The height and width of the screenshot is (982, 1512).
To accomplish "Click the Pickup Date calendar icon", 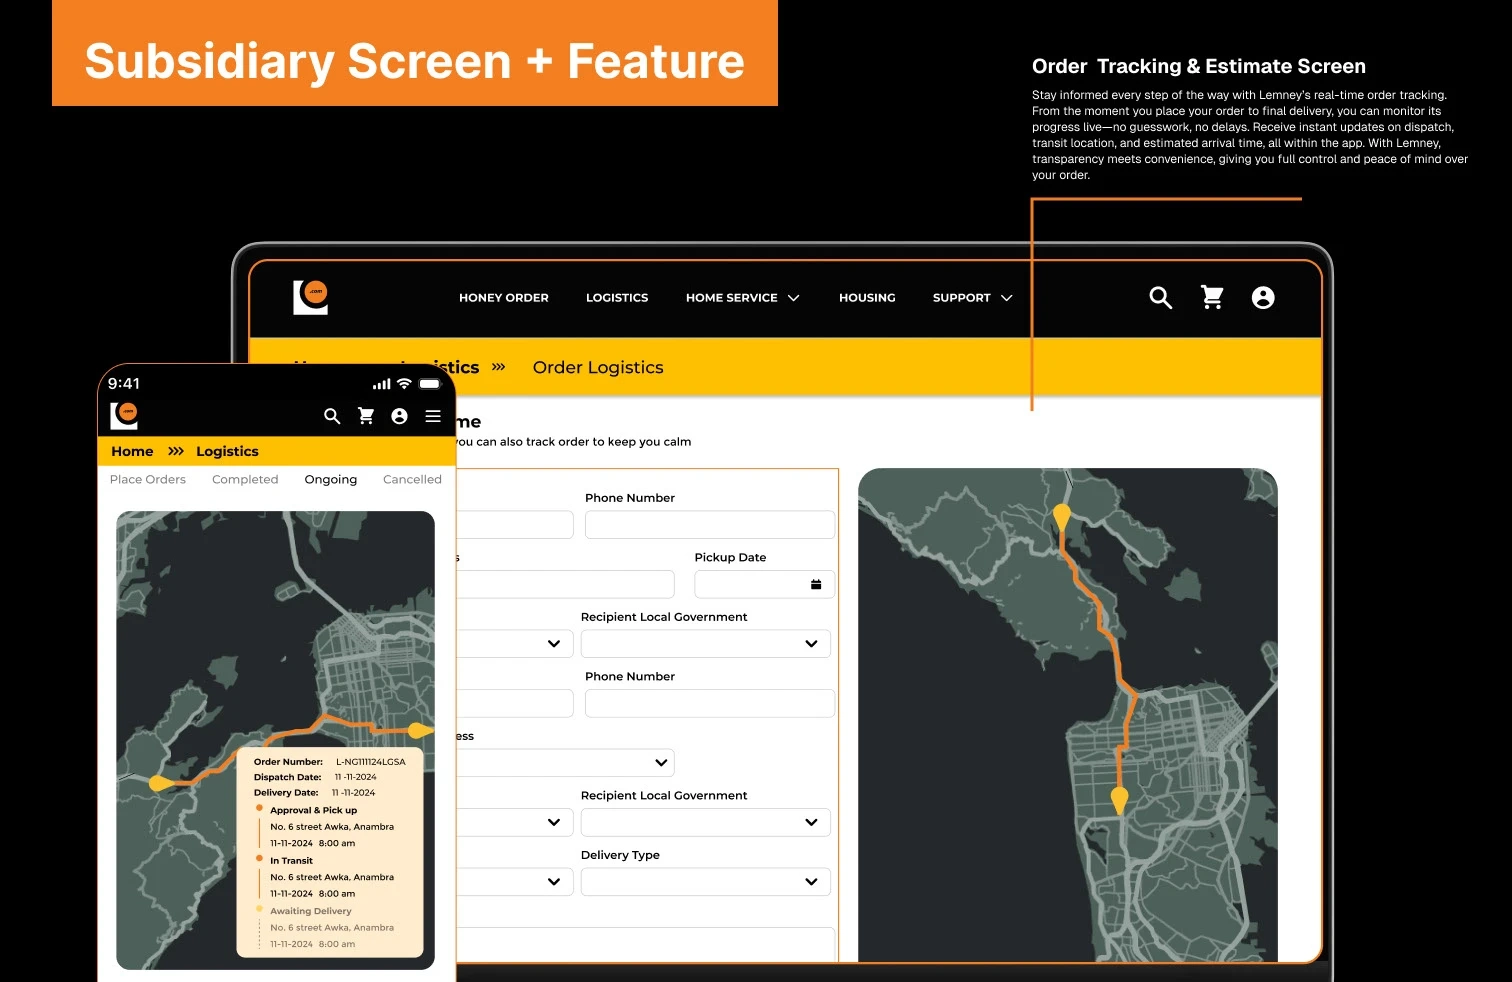I will pyautogui.click(x=816, y=584).
